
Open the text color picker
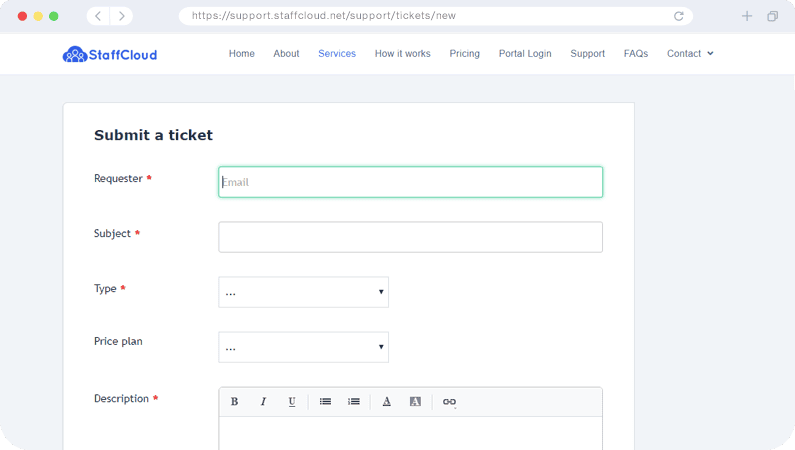387,401
